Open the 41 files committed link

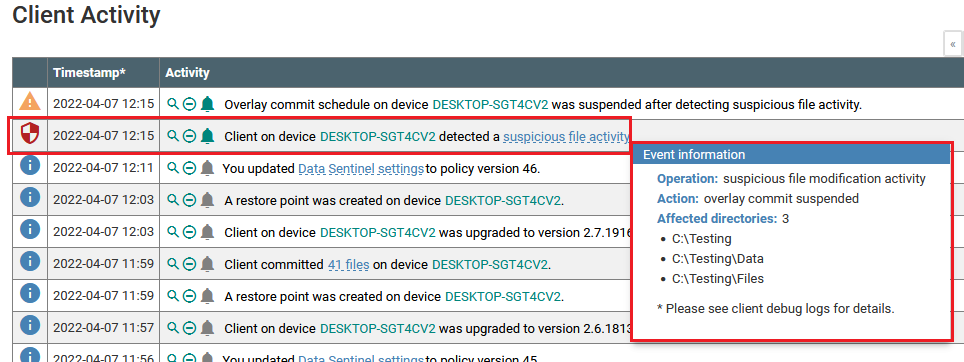[349, 265]
